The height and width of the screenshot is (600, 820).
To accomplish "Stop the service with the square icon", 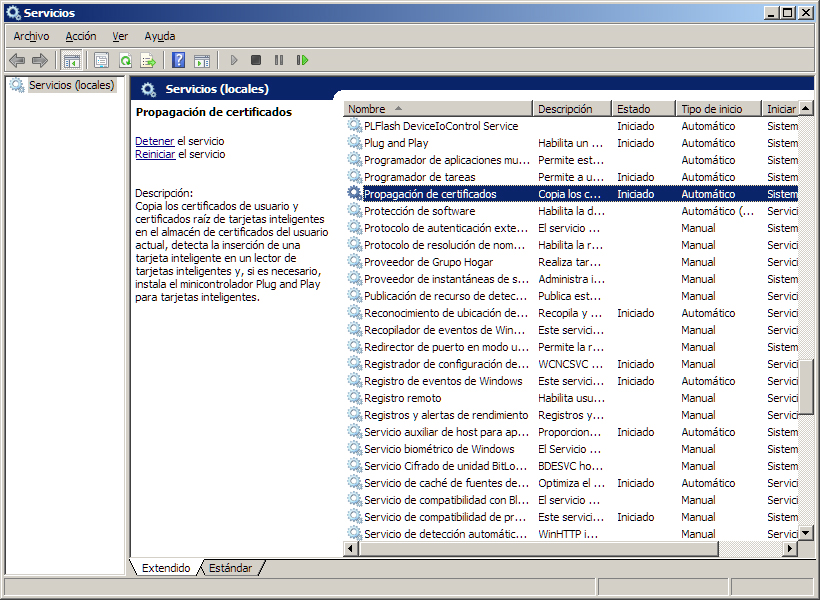I will tap(256, 61).
